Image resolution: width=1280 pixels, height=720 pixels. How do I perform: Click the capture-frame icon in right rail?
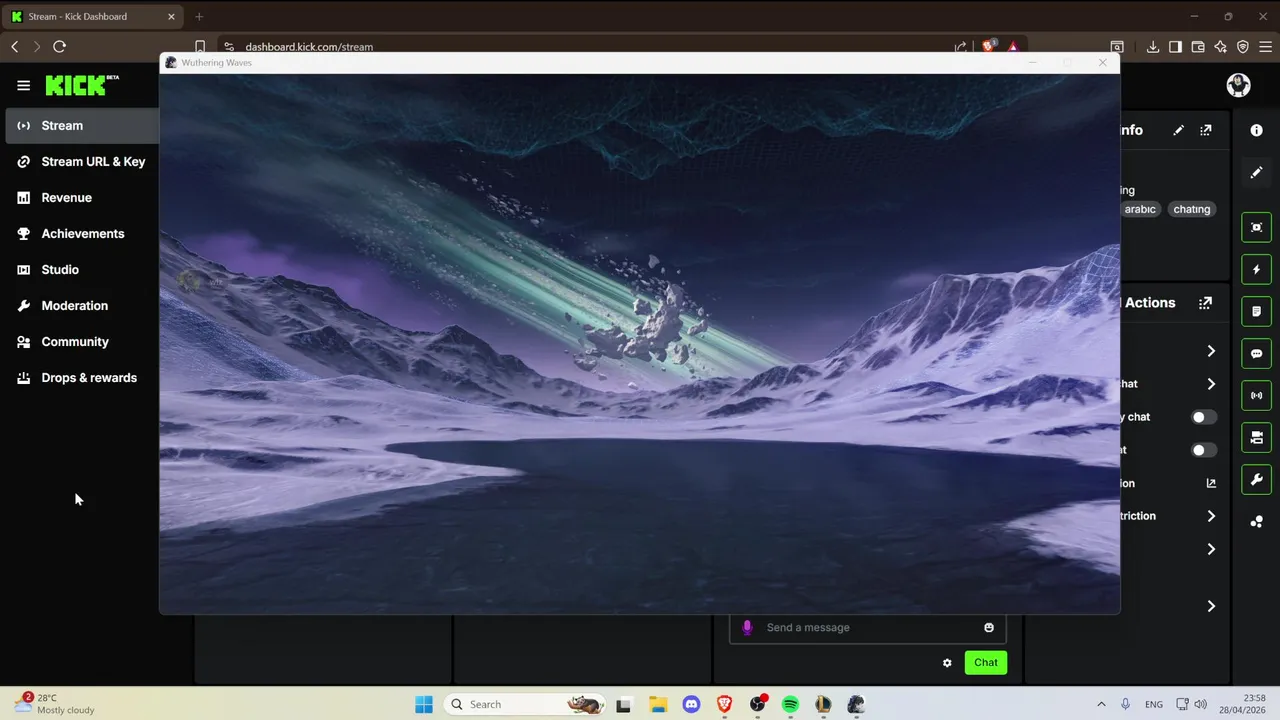1257,228
